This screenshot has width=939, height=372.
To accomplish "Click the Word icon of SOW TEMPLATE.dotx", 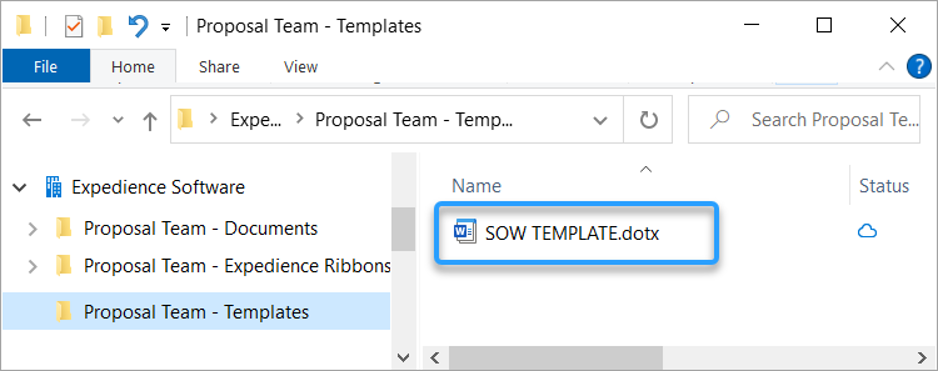I will pyautogui.click(x=465, y=232).
